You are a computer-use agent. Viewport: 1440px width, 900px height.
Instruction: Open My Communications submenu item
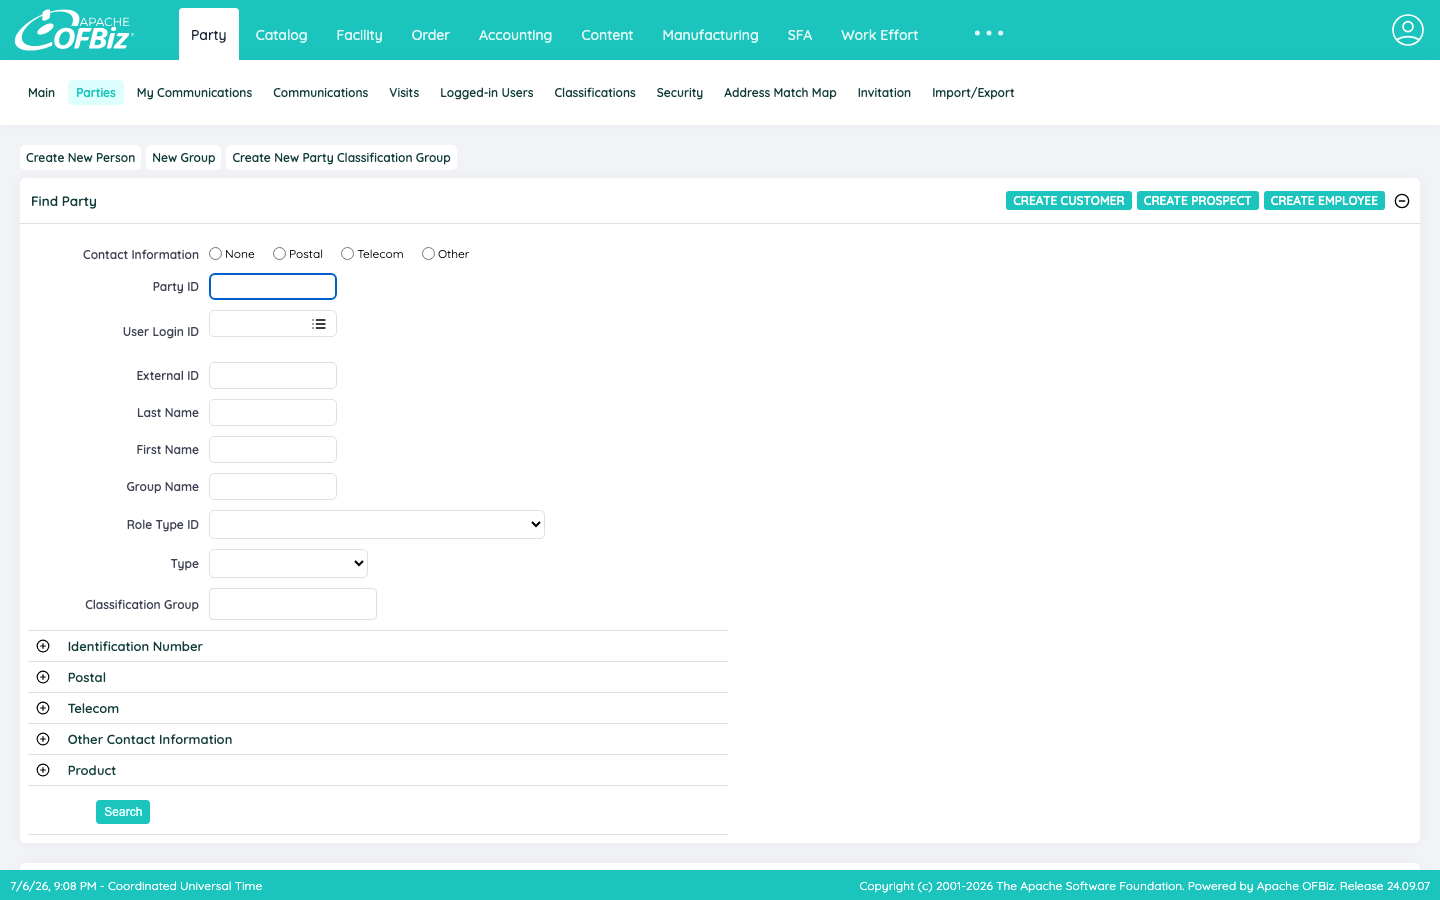194,93
